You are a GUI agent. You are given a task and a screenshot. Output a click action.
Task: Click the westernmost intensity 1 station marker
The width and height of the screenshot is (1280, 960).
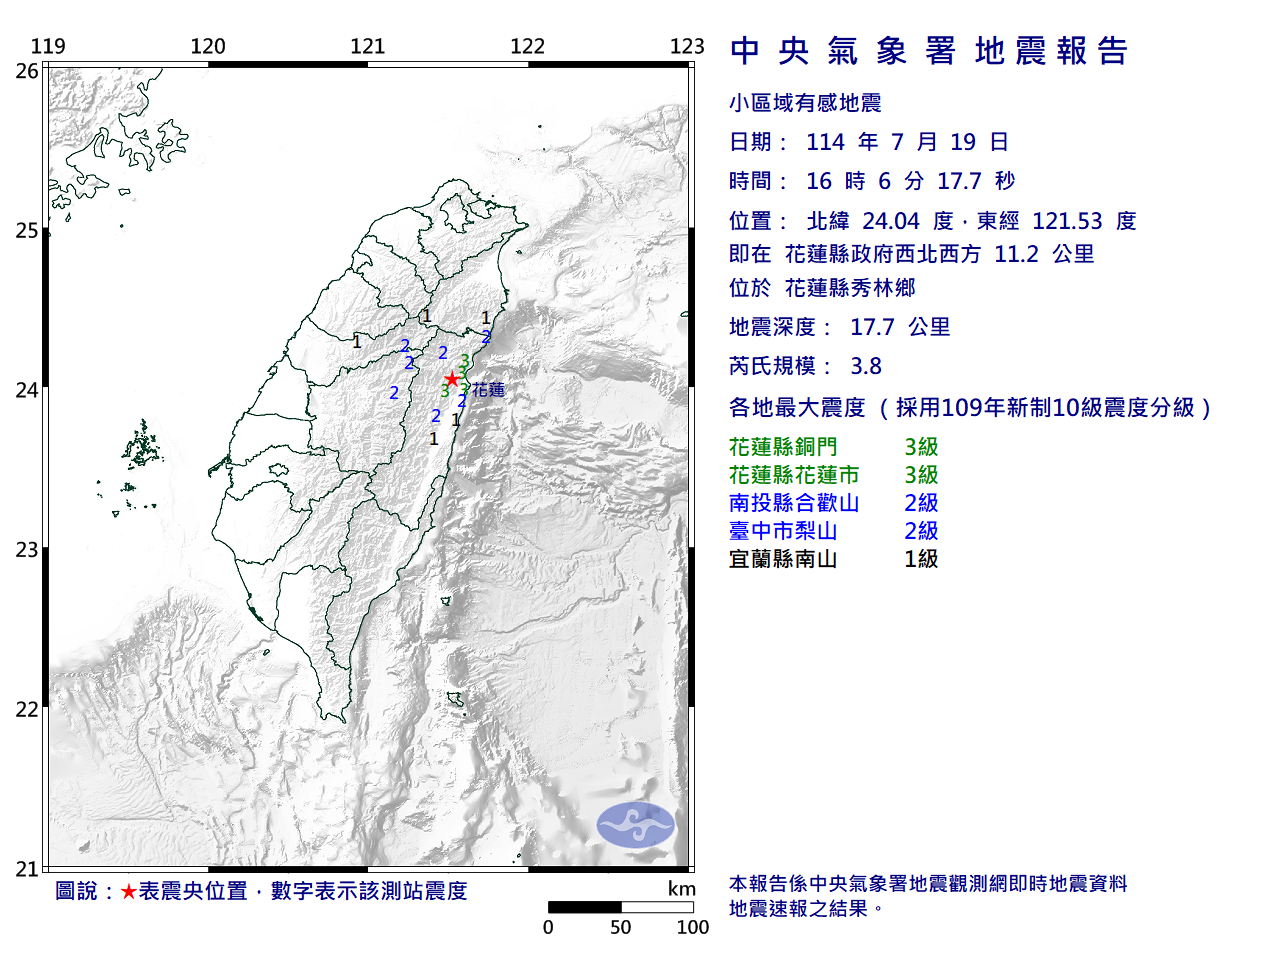click(x=357, y=342)
